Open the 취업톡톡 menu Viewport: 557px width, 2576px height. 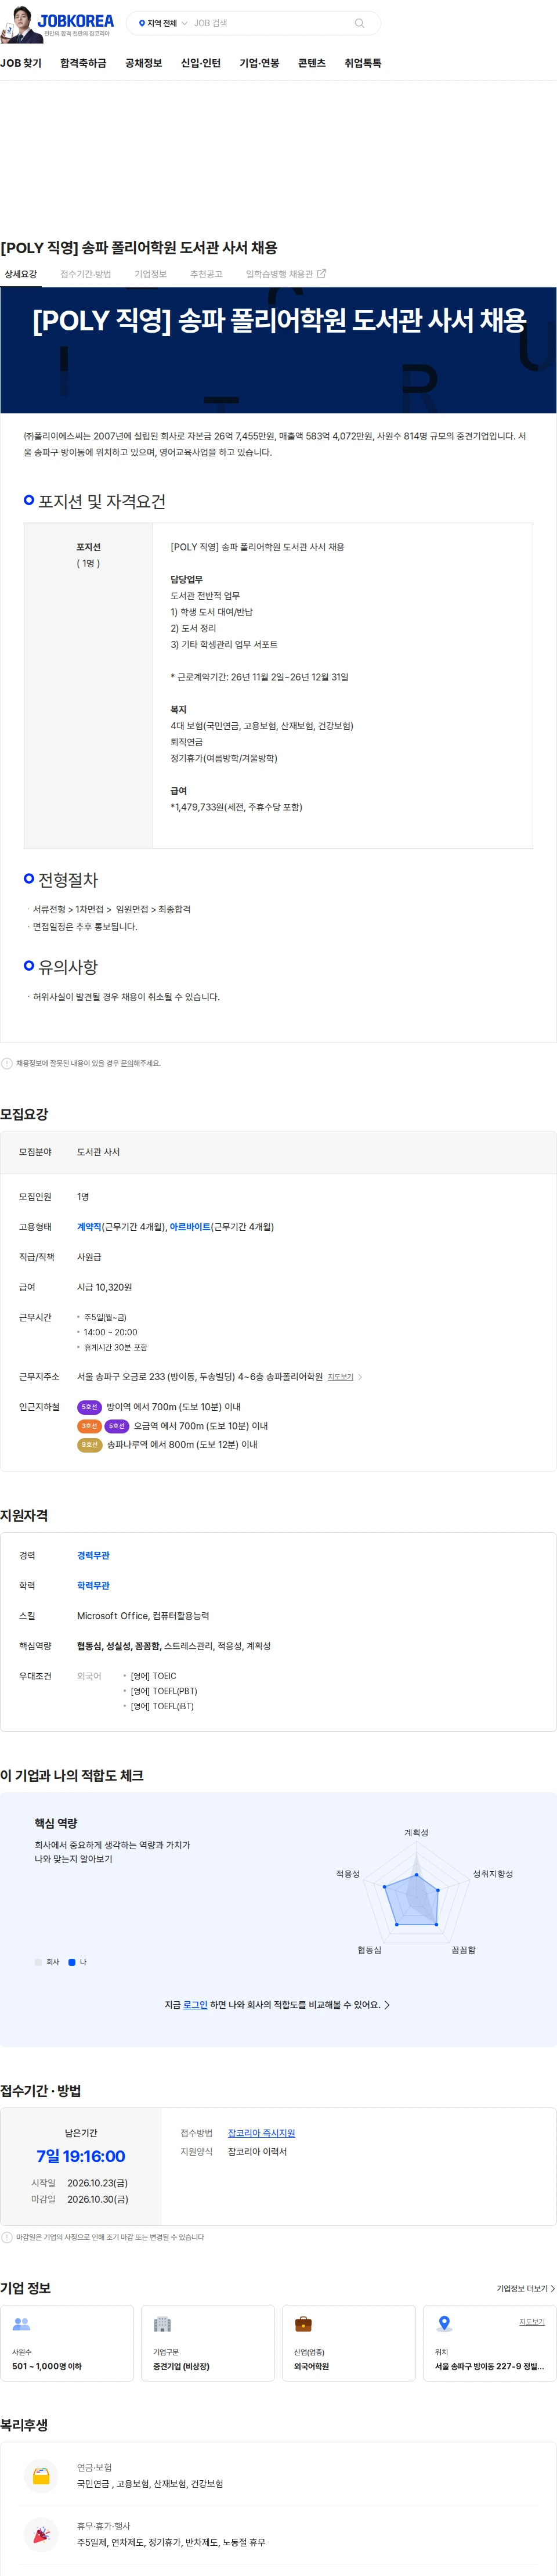(x=363, y=63)
